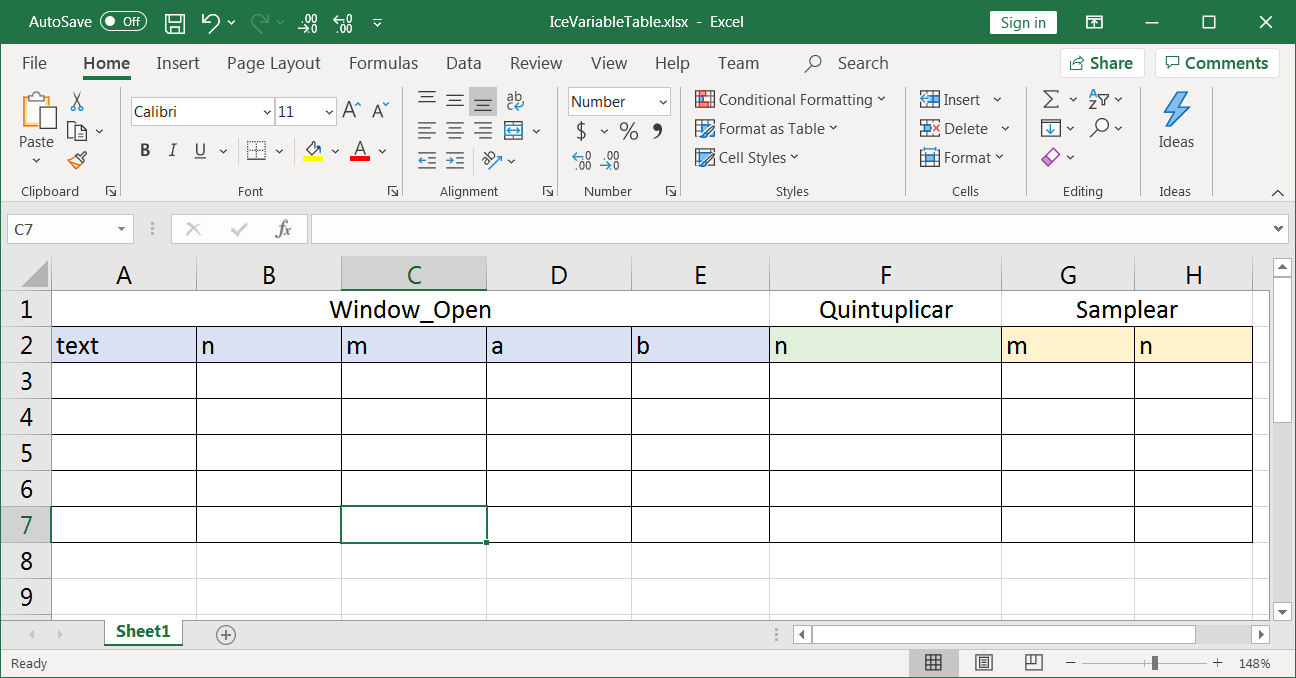The width and height of the screenshot is (1296, 678).
Task: Expand Conditional Formatting menu
Action: 790,99
